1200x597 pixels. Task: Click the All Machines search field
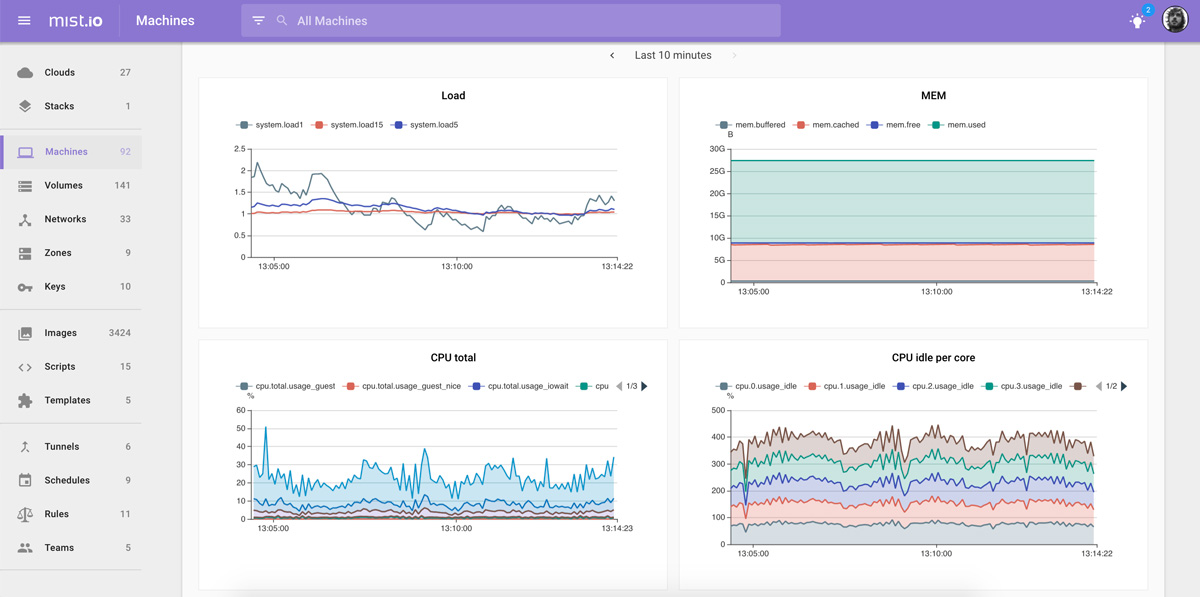click(x=400, y=20)
